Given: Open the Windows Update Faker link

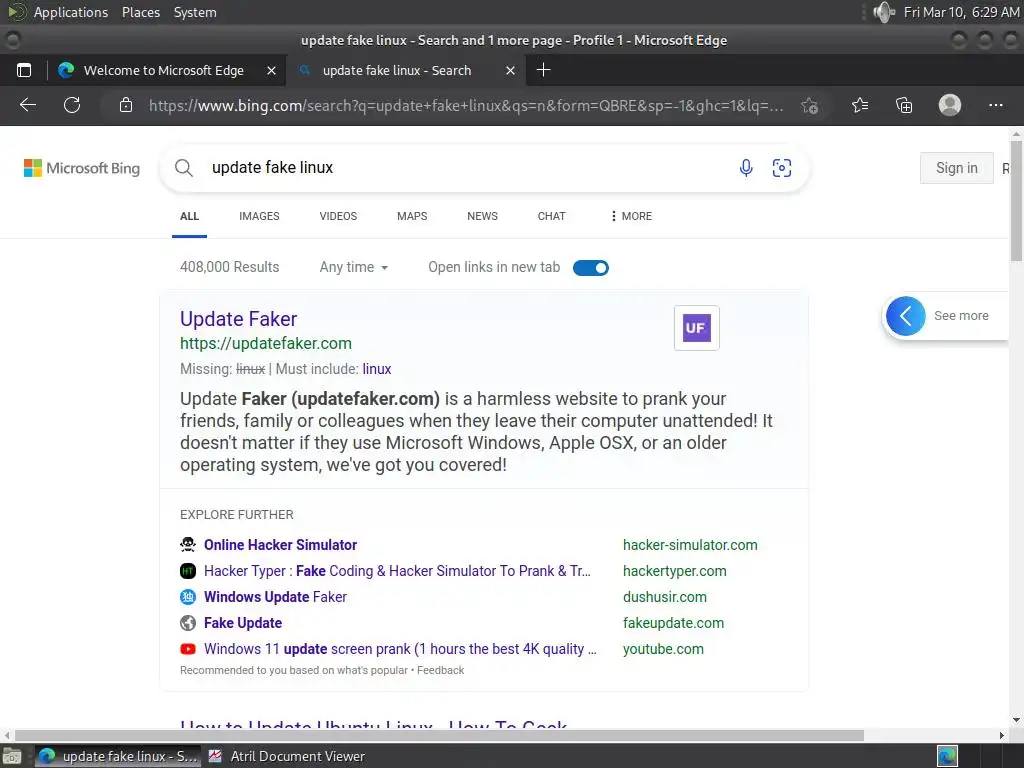Looking at the screenshot, I should click(x=276, y=597).
